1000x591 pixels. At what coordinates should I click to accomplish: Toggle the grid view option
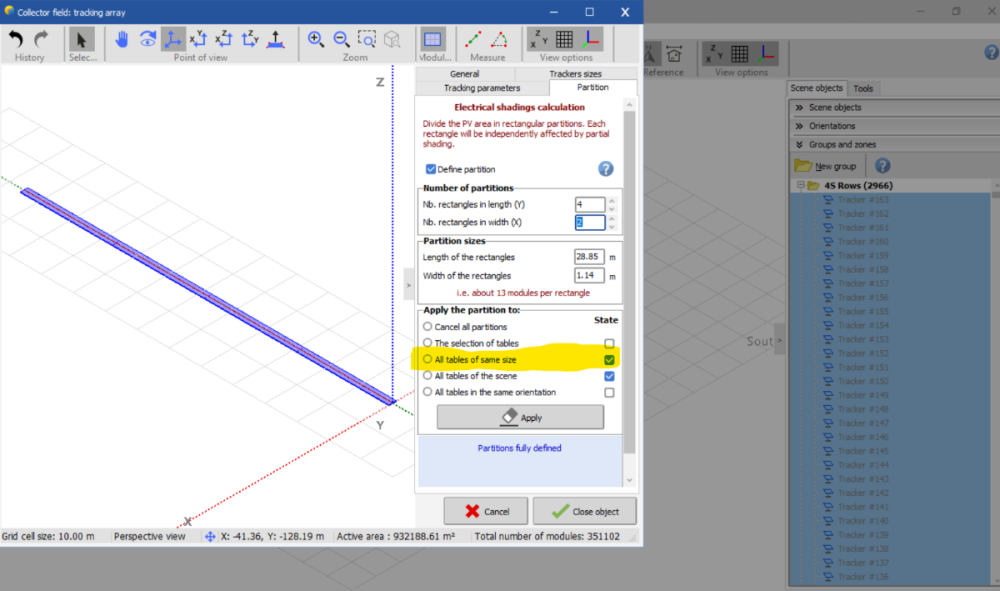click(x=565, y=40)
